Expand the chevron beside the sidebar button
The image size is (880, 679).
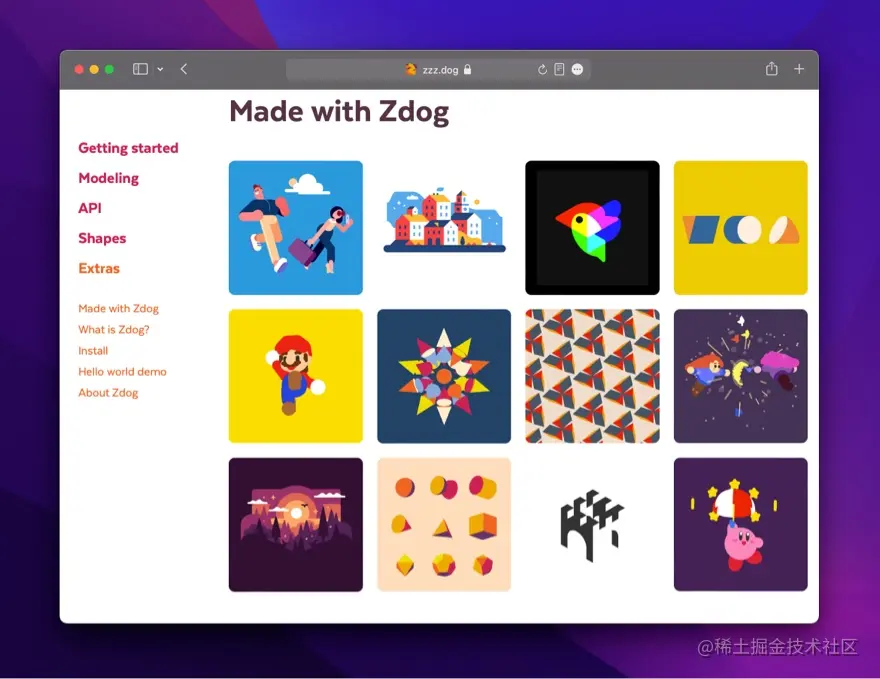click(x=159, y=69)
